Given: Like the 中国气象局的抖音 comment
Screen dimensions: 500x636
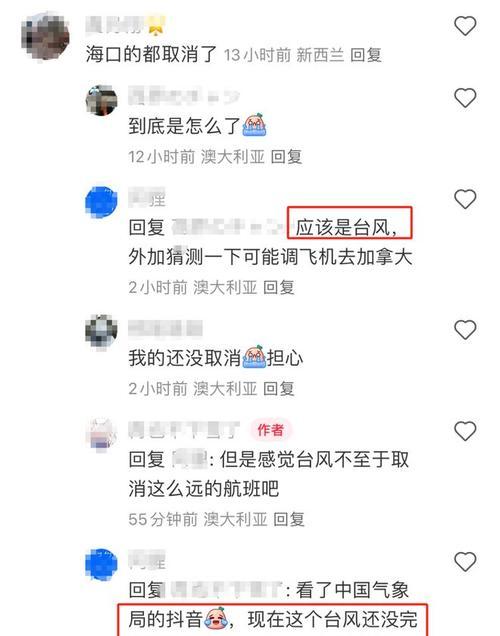Looking at the screenshot, I should (x=465, y=562).
